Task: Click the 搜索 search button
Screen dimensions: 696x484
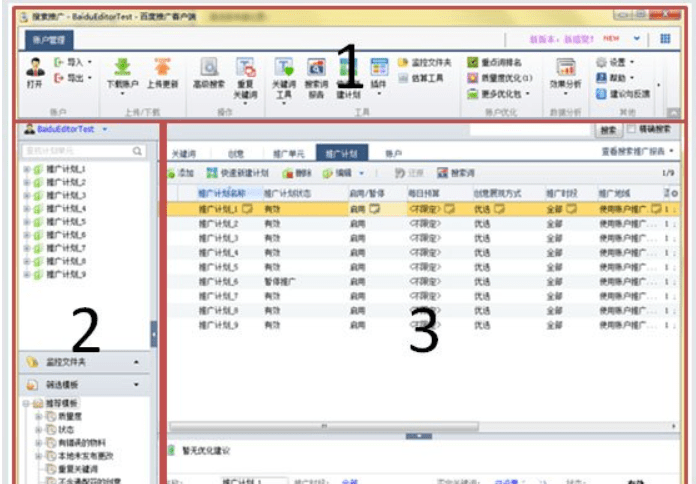Action: 608,130
